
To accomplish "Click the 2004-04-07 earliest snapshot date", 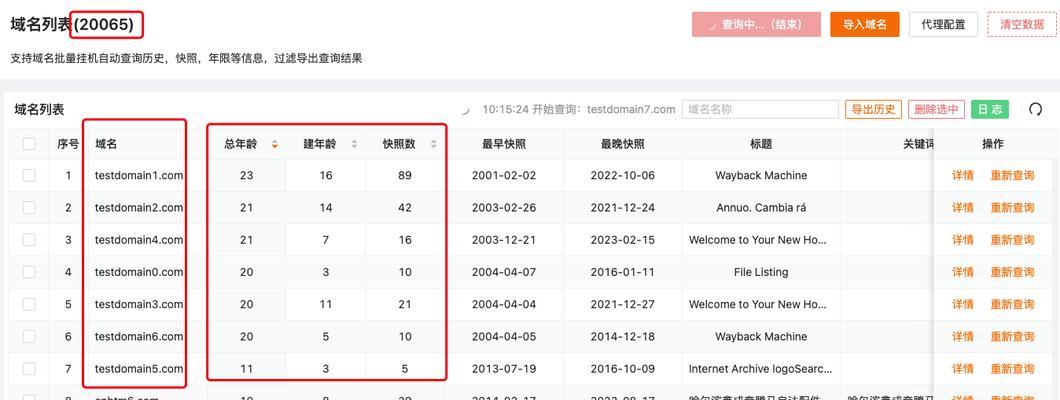I will click(x=504, y=272).
